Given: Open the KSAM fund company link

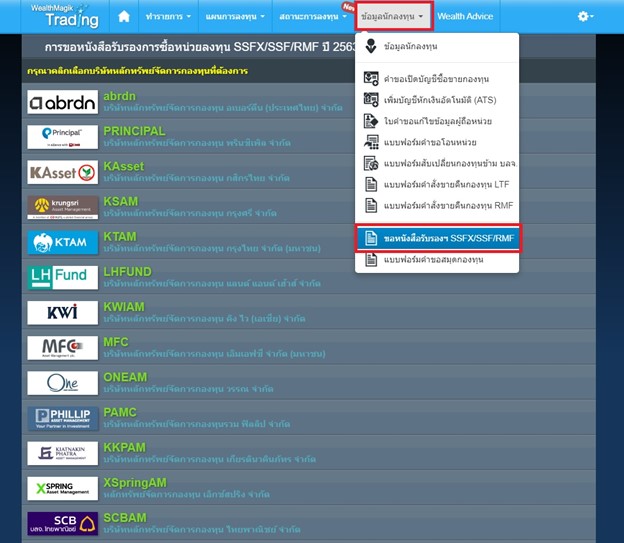Looking at the screenshot, I should pyautogui.click(x=121, y=201).
